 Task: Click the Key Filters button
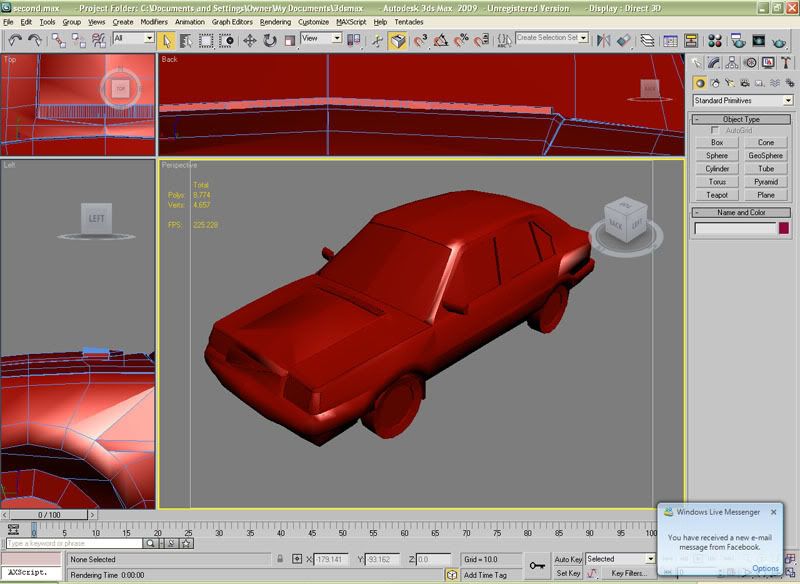tap(628, 573)
